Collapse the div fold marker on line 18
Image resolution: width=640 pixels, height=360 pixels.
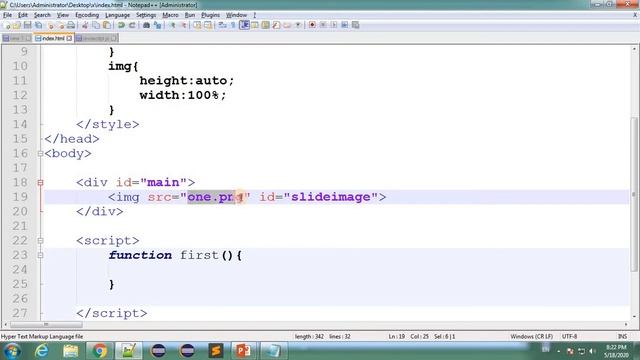point(40,182)
